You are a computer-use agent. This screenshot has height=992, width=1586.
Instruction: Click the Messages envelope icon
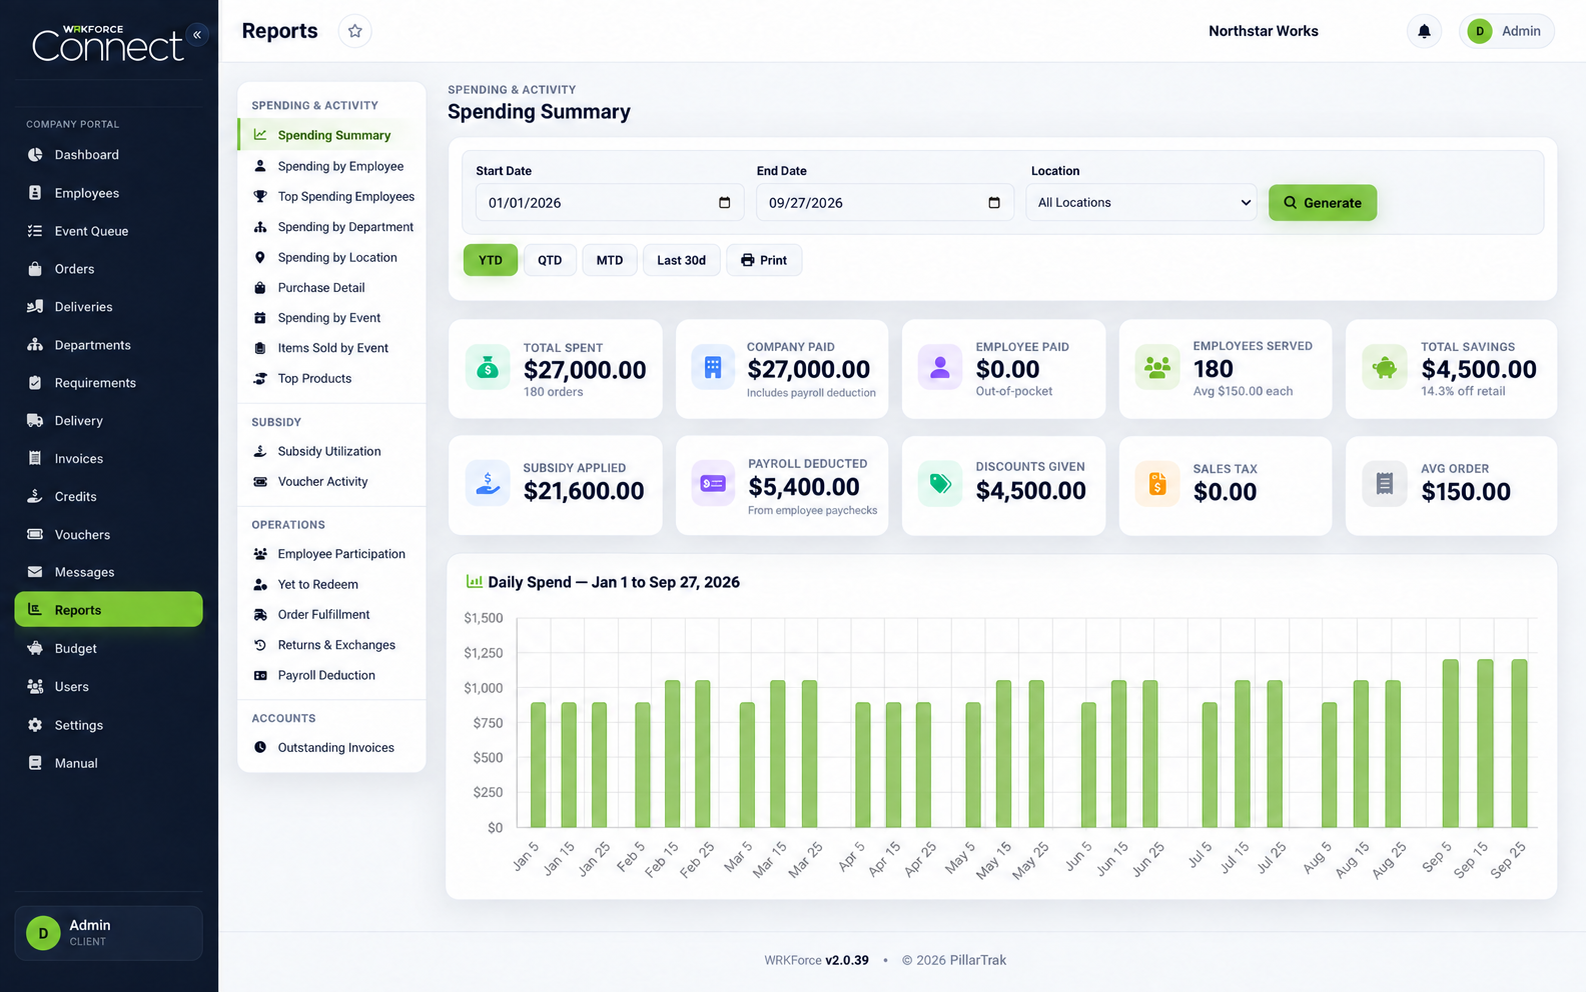35,572
